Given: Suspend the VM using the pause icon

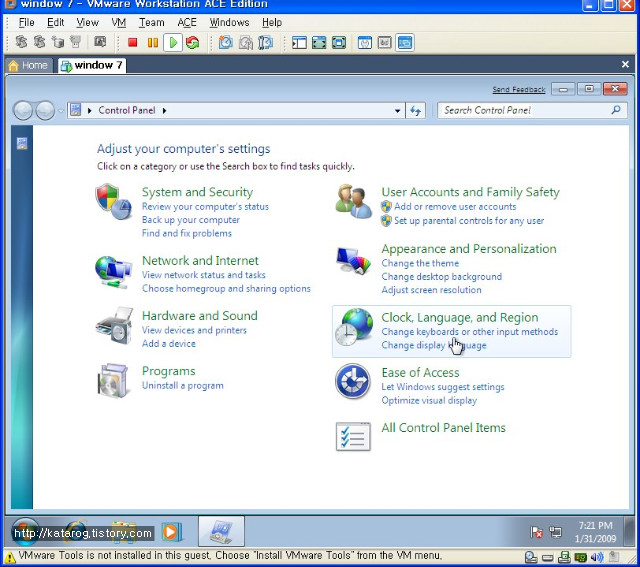Looking at the screenshot, I should pos(153,42).
